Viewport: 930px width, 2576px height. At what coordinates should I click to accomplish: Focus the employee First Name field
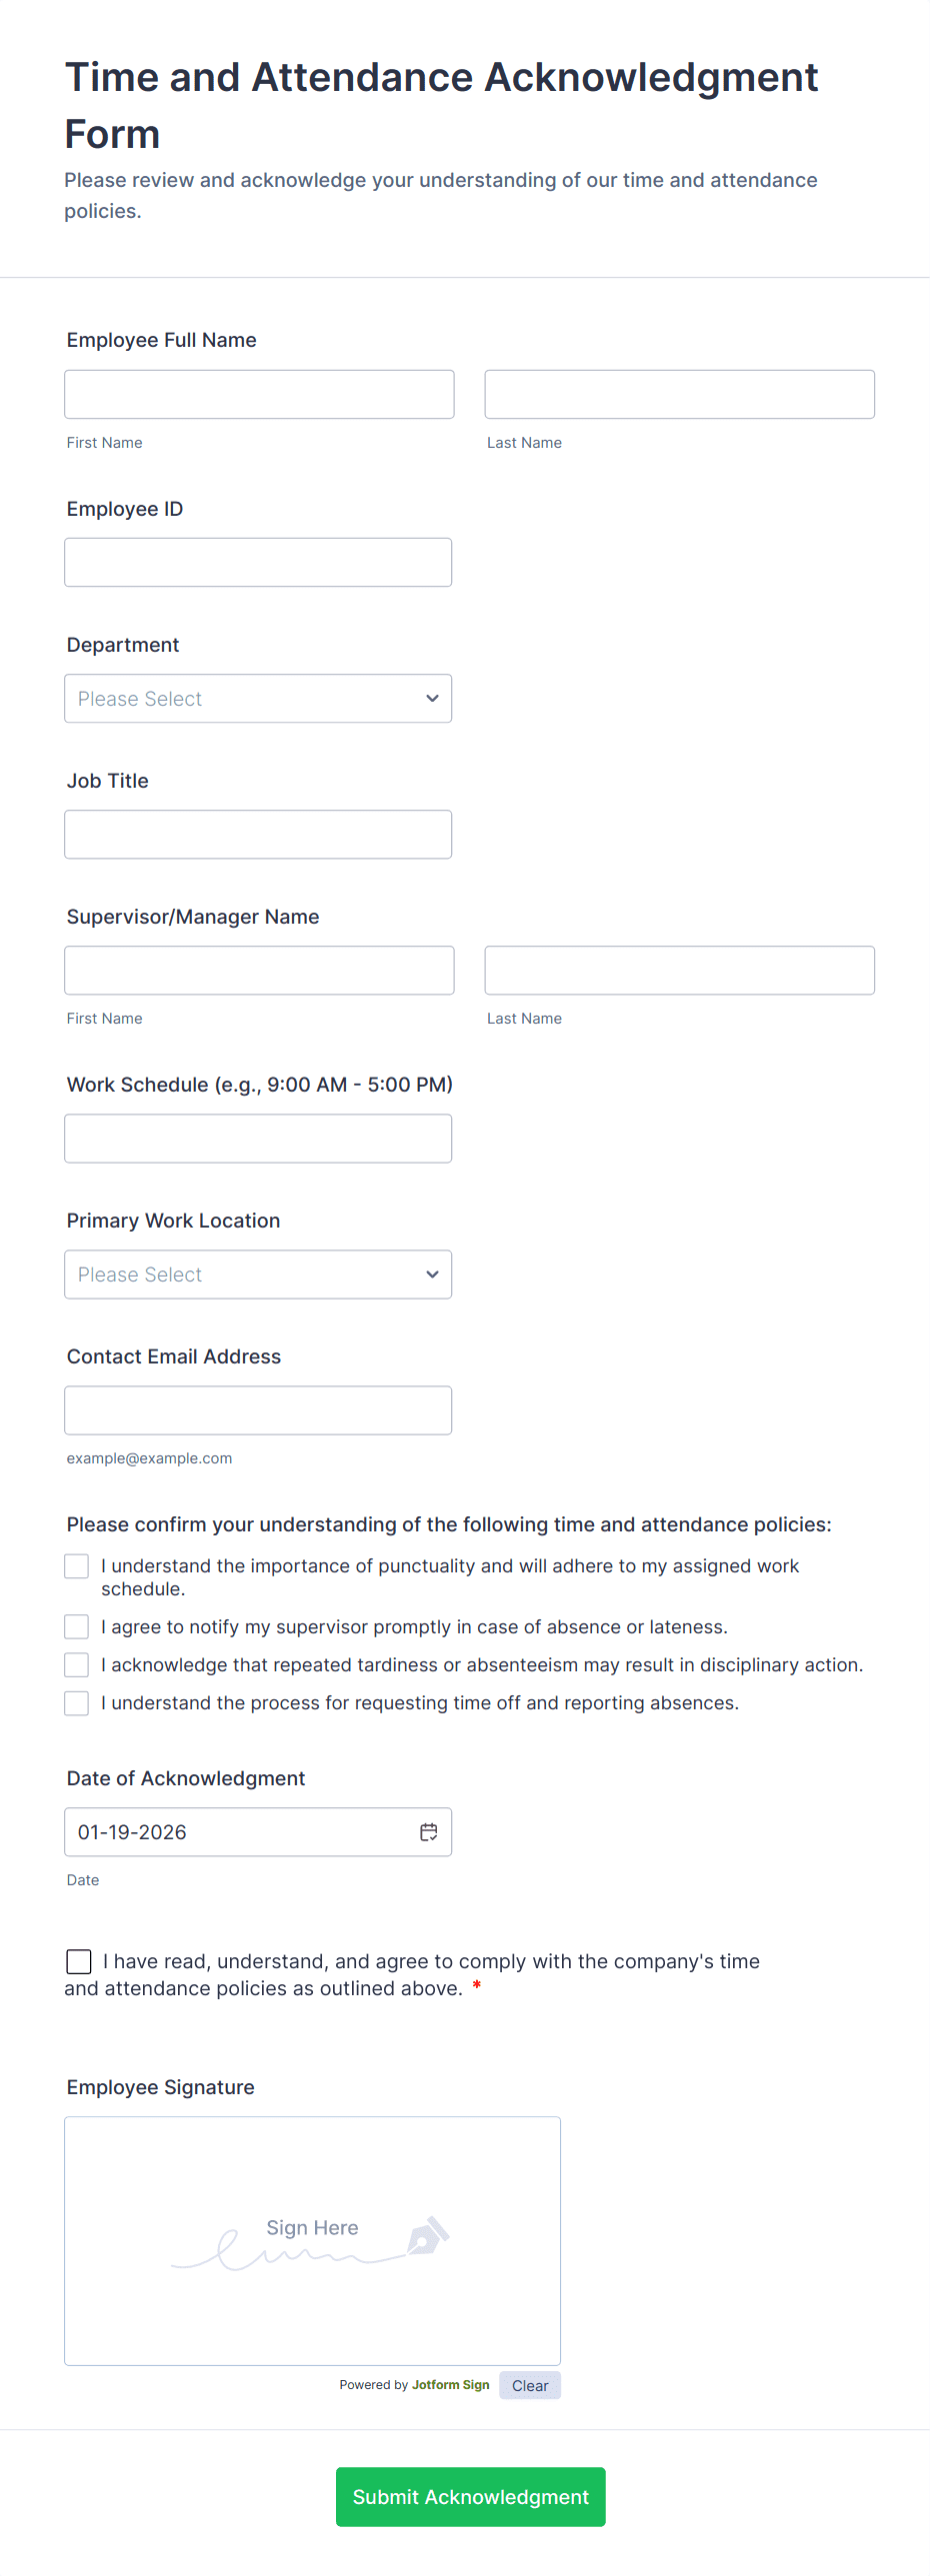pyautogui.click(x=259, y=395)
